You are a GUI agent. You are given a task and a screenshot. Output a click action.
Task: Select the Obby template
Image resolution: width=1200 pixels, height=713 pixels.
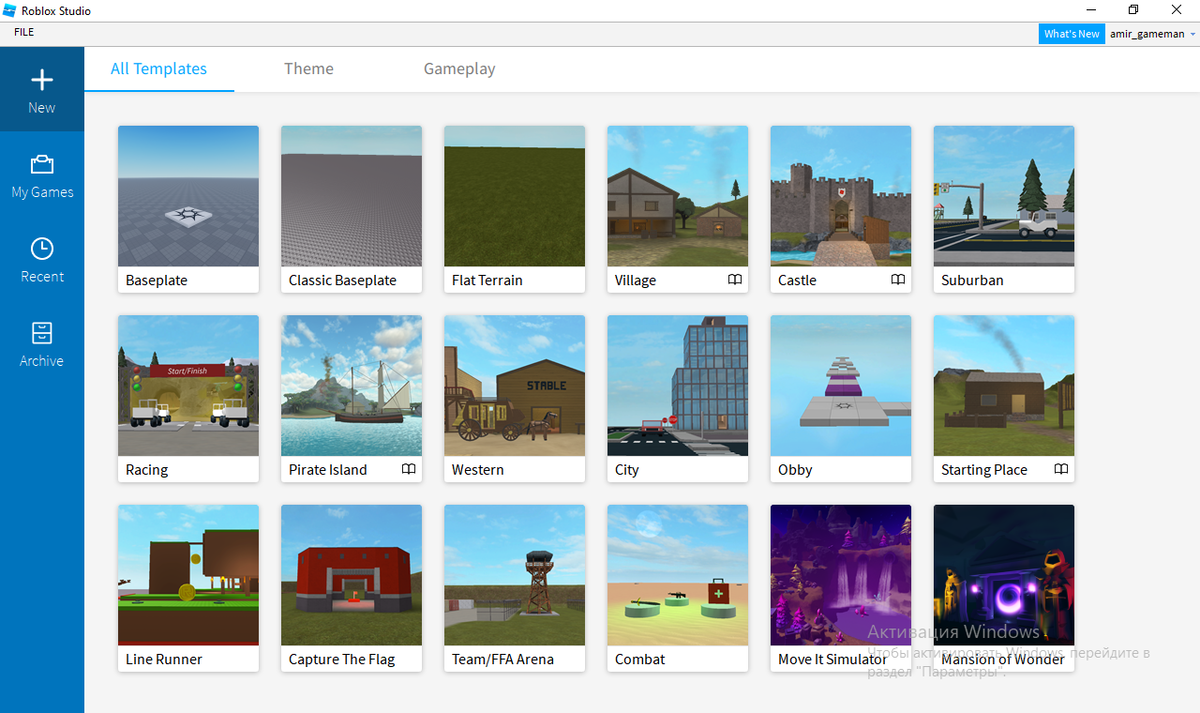[840, 399]
